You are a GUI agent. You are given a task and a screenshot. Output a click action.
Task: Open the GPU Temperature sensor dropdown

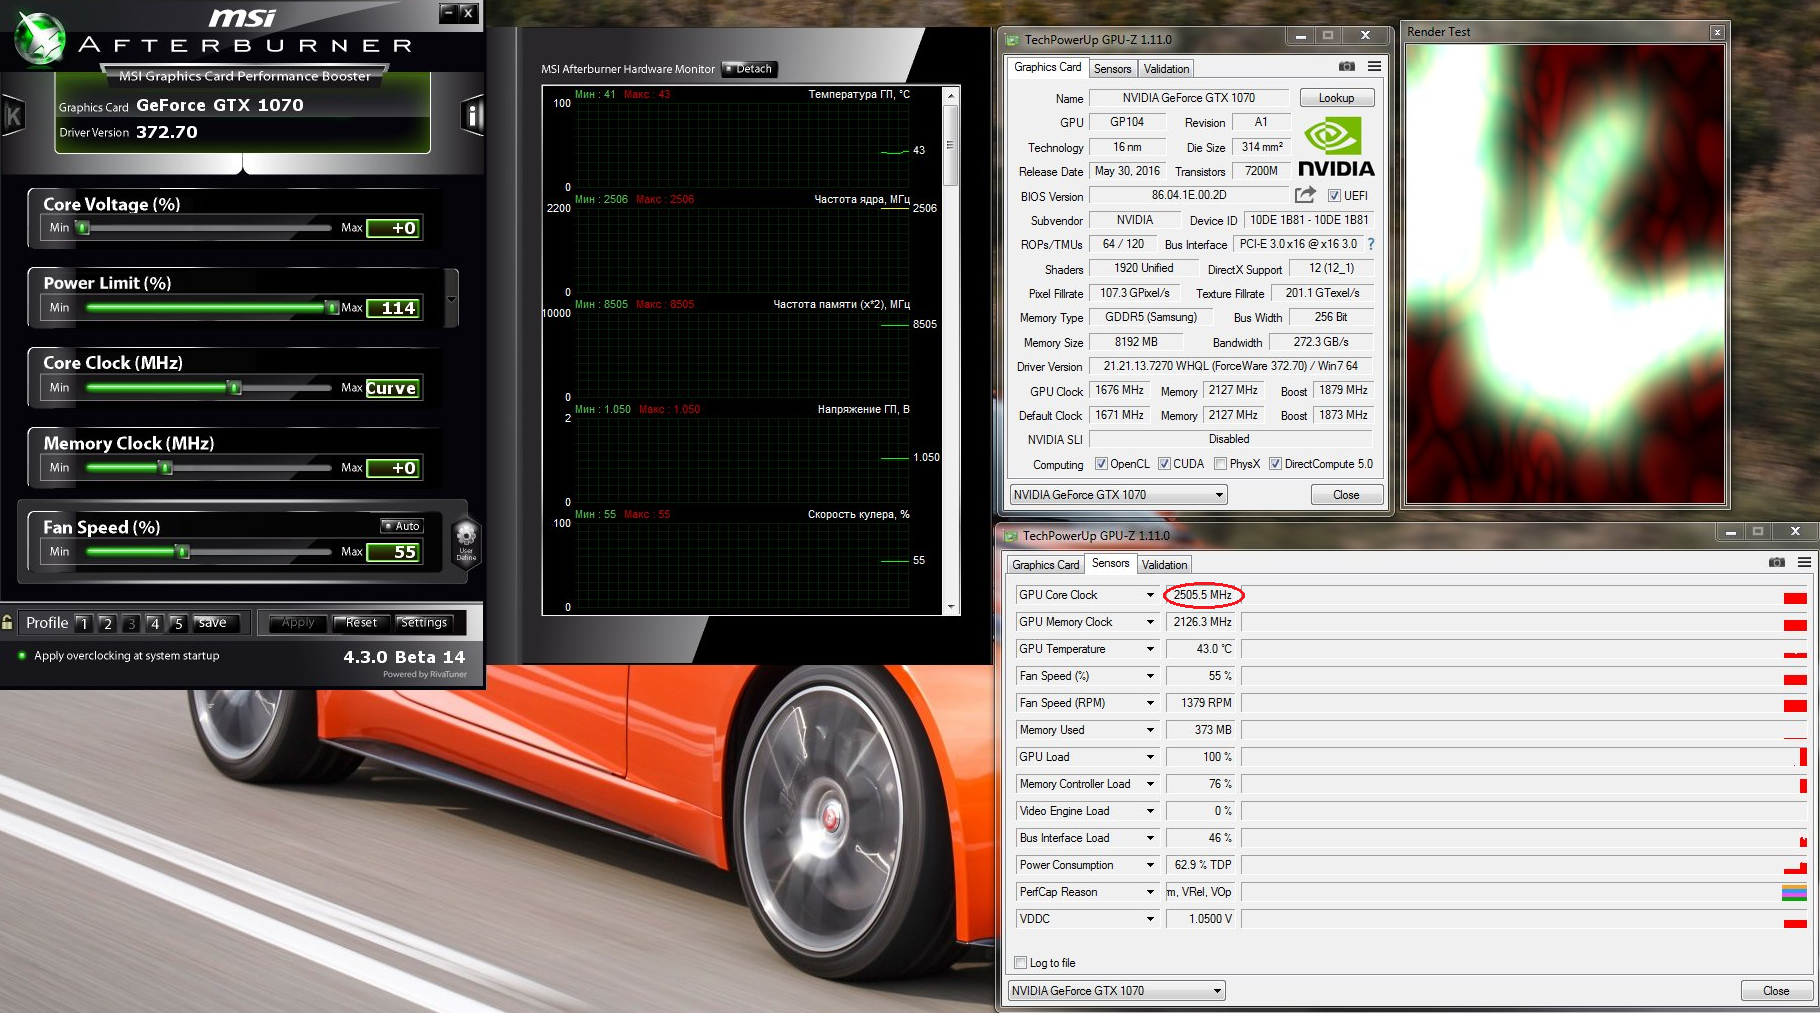point(1150,649)
